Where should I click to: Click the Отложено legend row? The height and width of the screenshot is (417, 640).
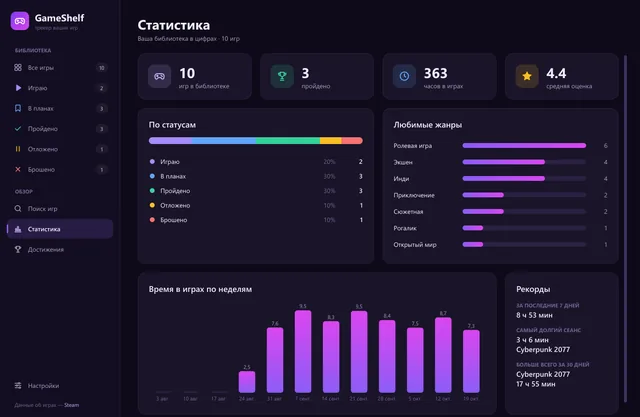click(x=256, y=205)
